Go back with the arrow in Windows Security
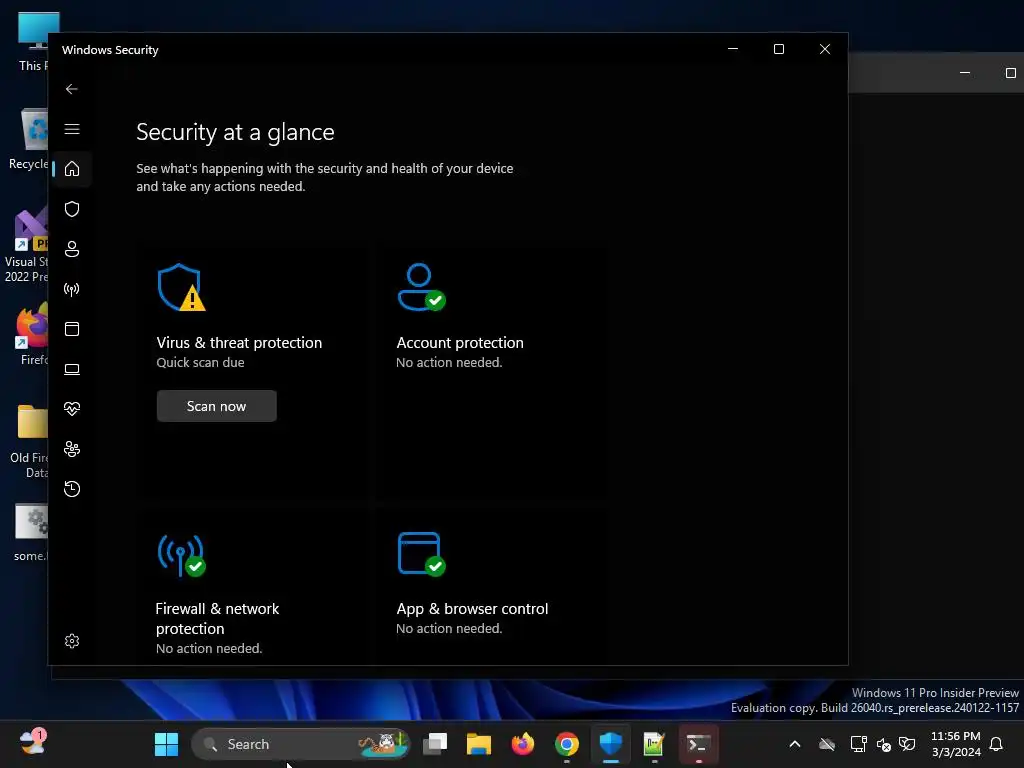 point(72,89)
